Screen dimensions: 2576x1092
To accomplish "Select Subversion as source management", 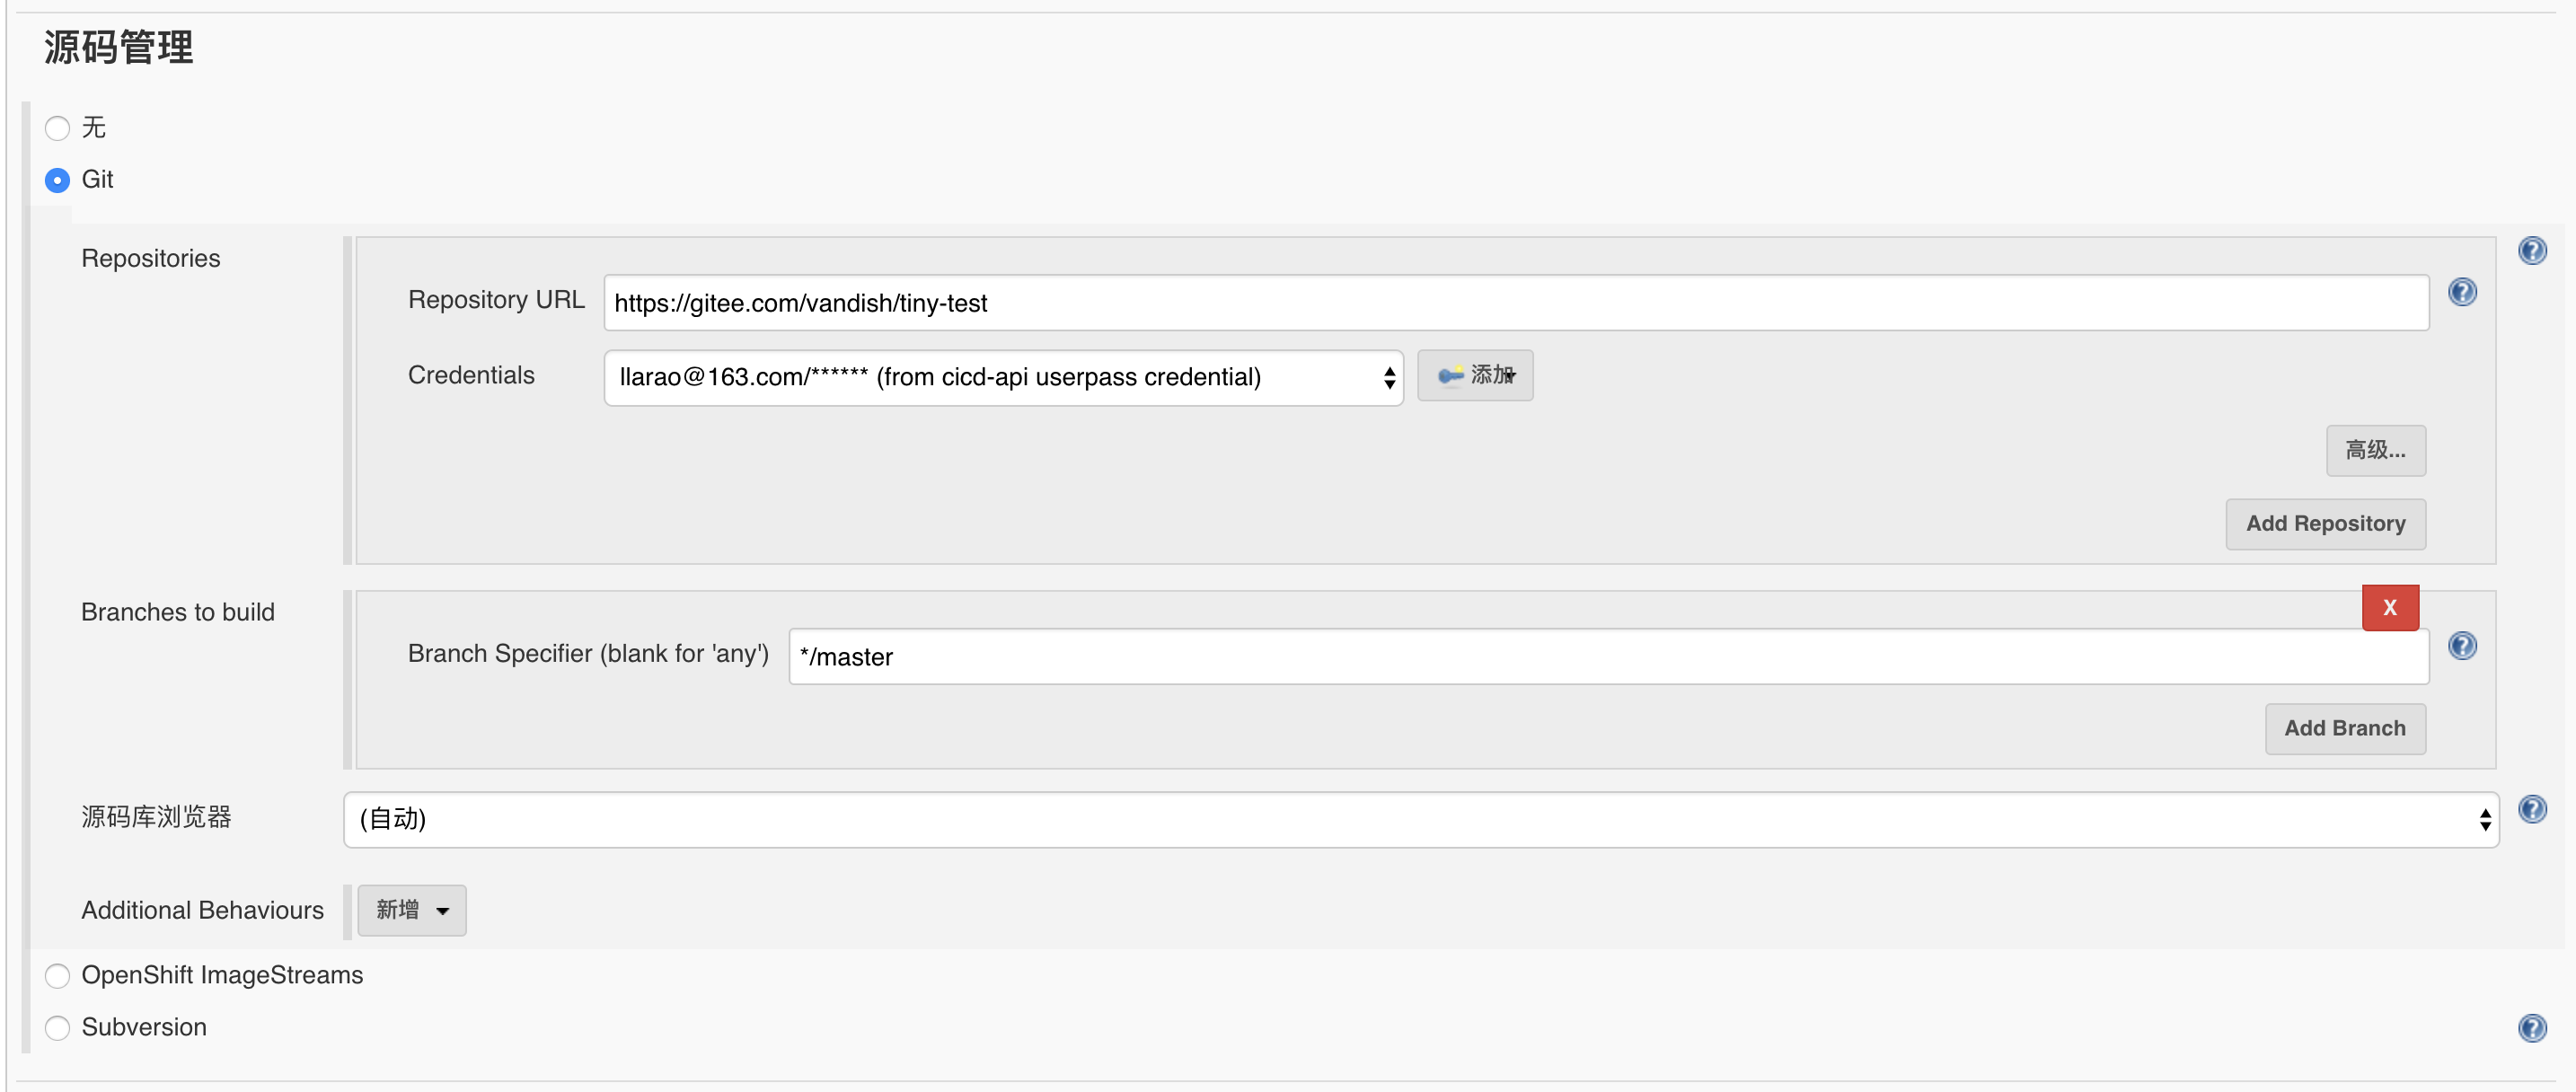I will 57,1027.
